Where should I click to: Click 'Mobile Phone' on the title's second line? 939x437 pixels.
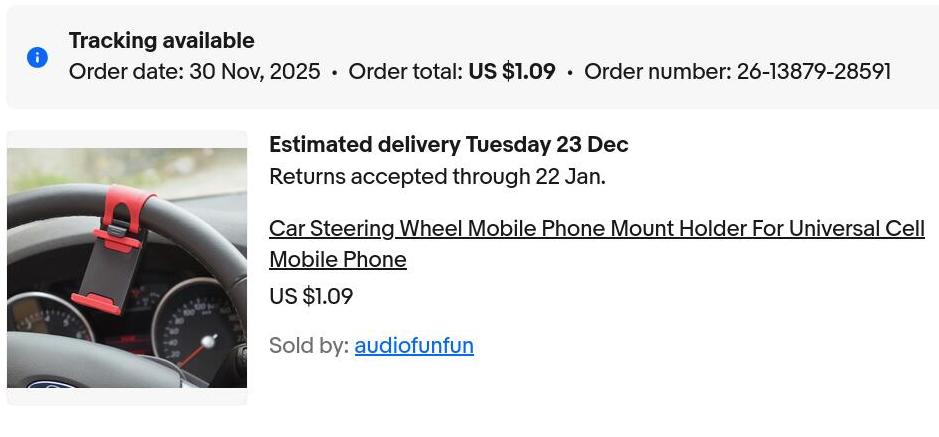coord(337,260)
